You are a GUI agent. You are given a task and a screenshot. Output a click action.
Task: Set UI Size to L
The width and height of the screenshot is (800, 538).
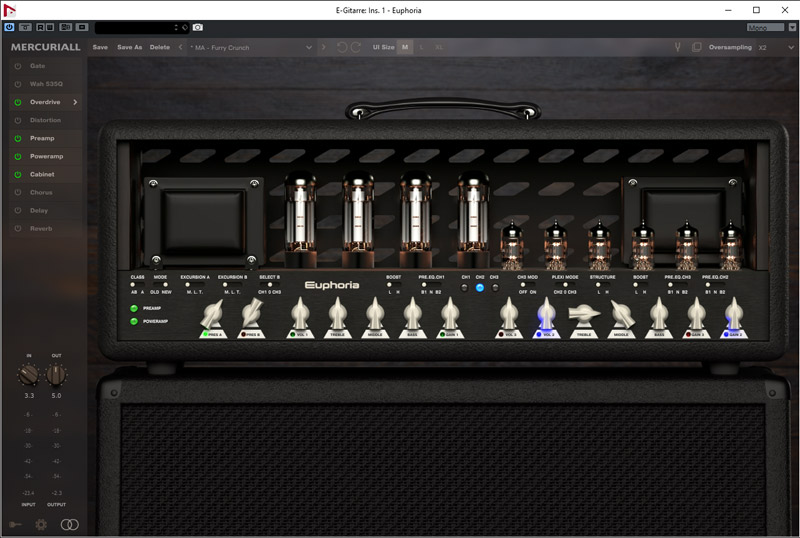pos(421,47)
